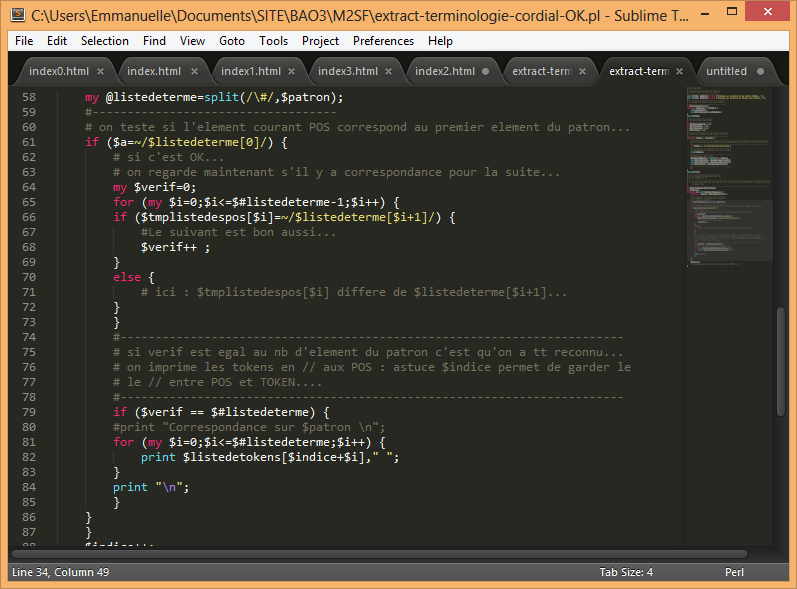Screen dimensions: 797x589
Task: Click 'if ($verif == $#listedeterme) {' line
Action: click(221, 412)
